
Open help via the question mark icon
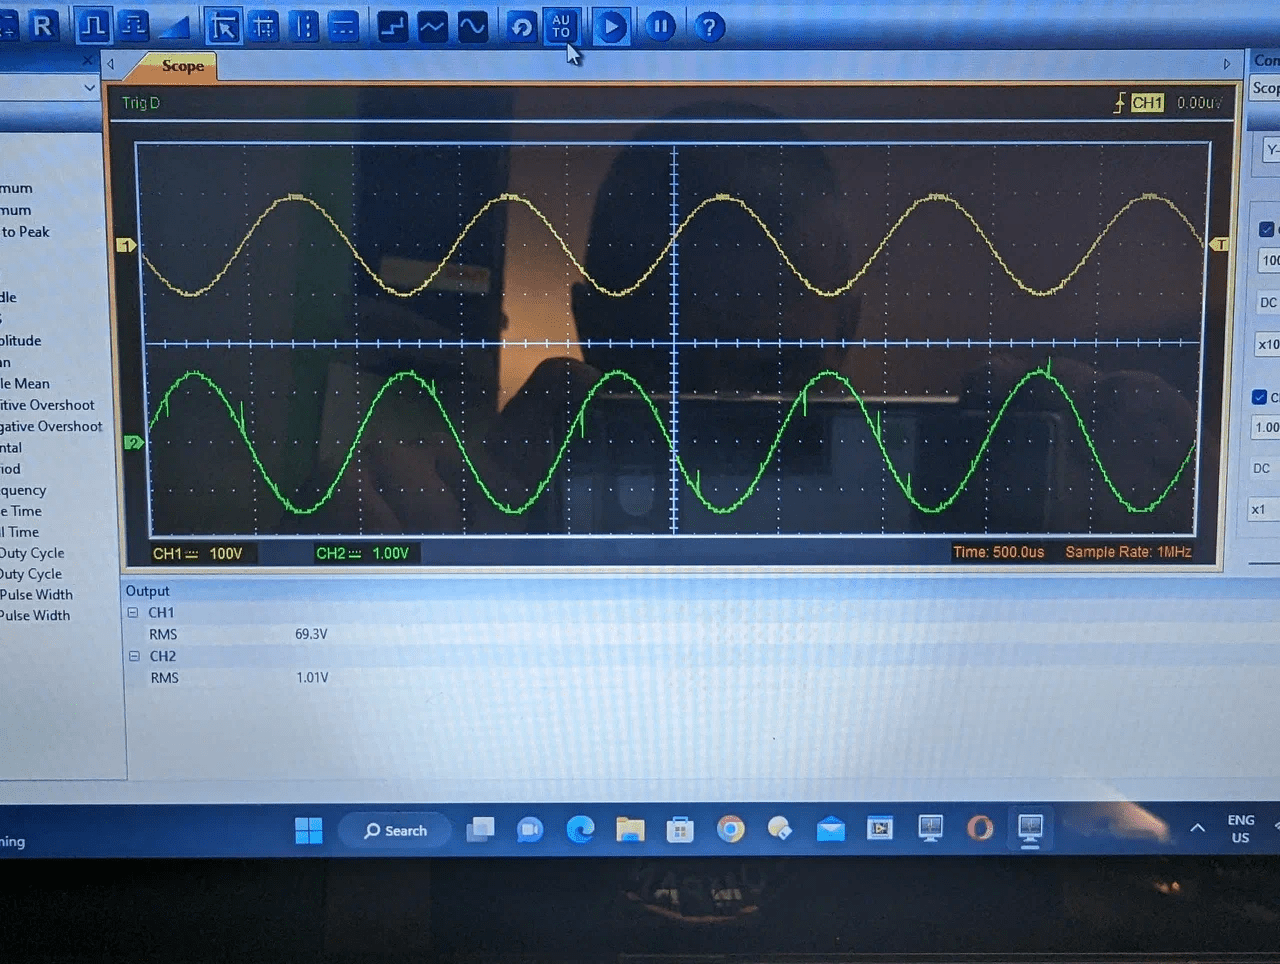coord(709,26)
